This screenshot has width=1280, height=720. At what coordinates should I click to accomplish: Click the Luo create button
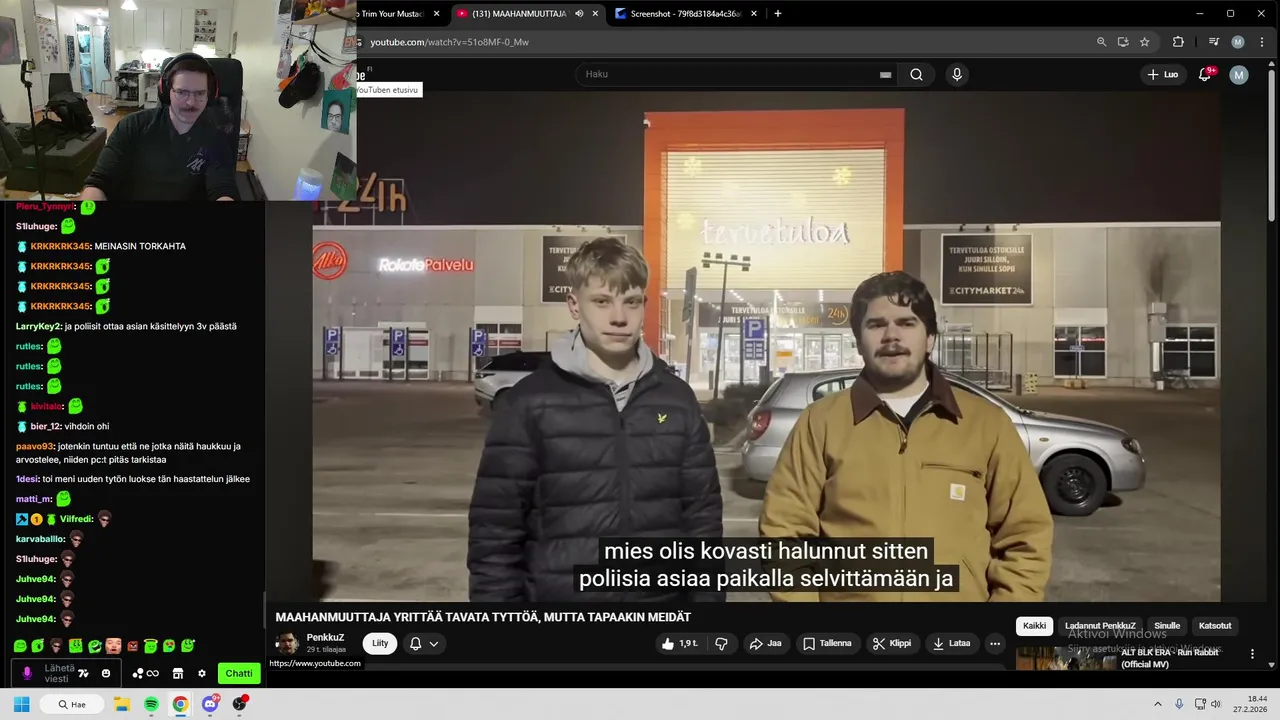(1163, 75)
